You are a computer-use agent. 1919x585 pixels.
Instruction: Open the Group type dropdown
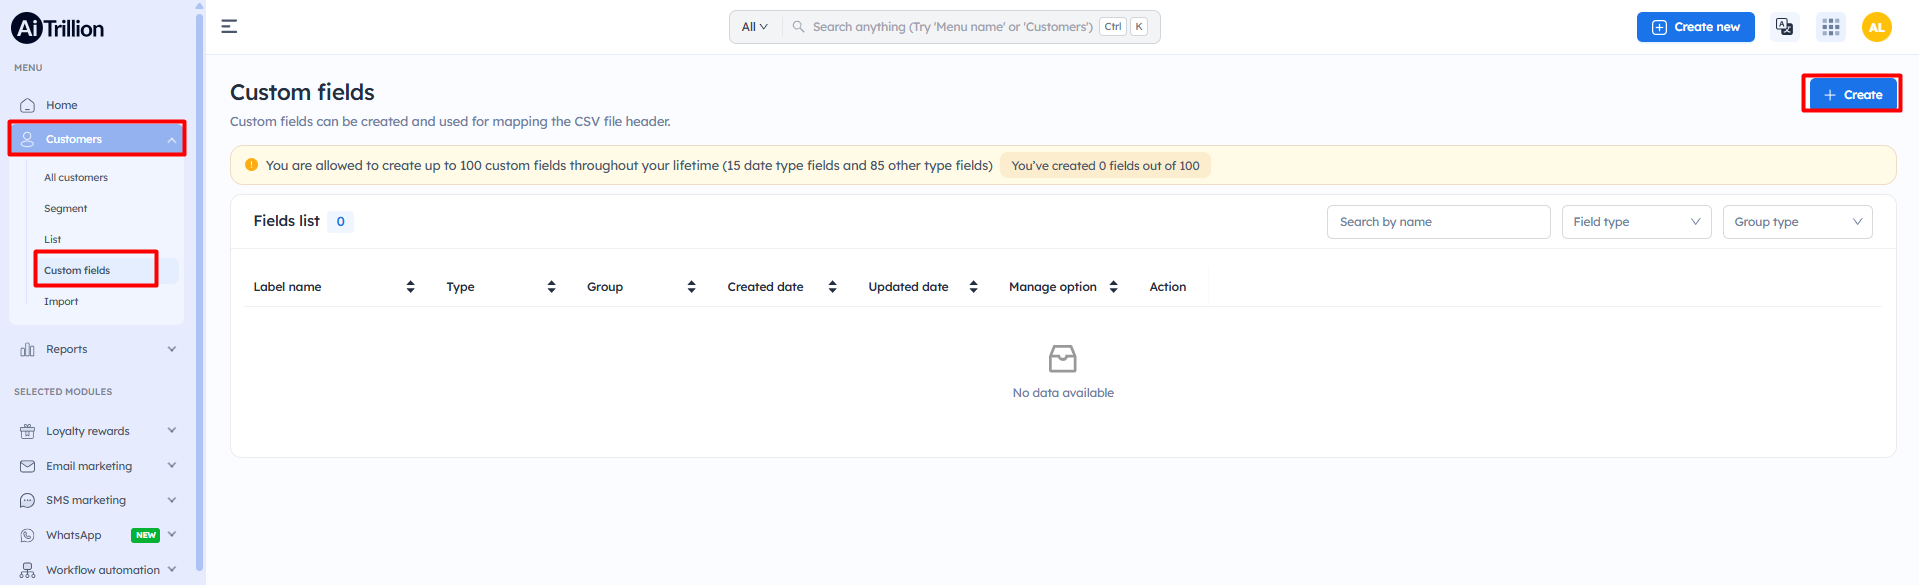point(1797,222)
